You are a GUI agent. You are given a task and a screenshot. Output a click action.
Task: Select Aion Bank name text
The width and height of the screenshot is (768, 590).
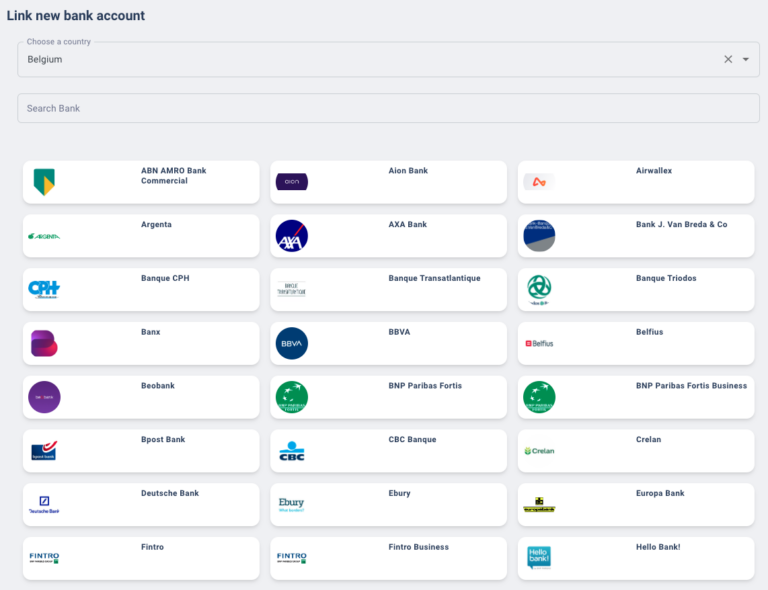[x=408, y=170]
